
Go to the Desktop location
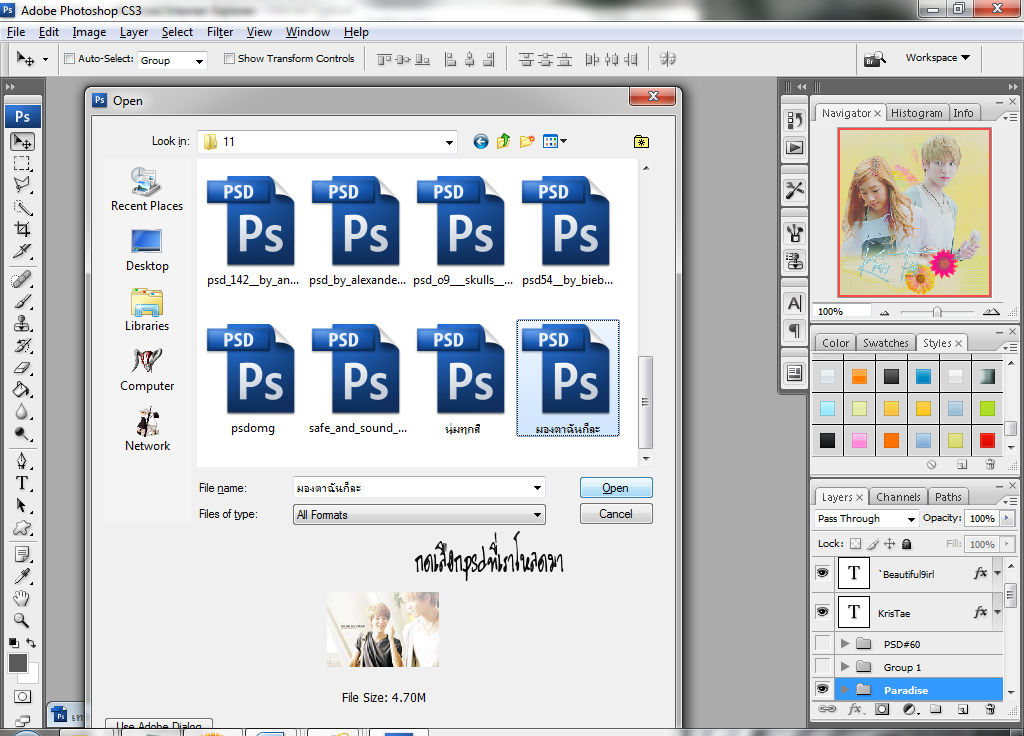[x=147, y=251]
